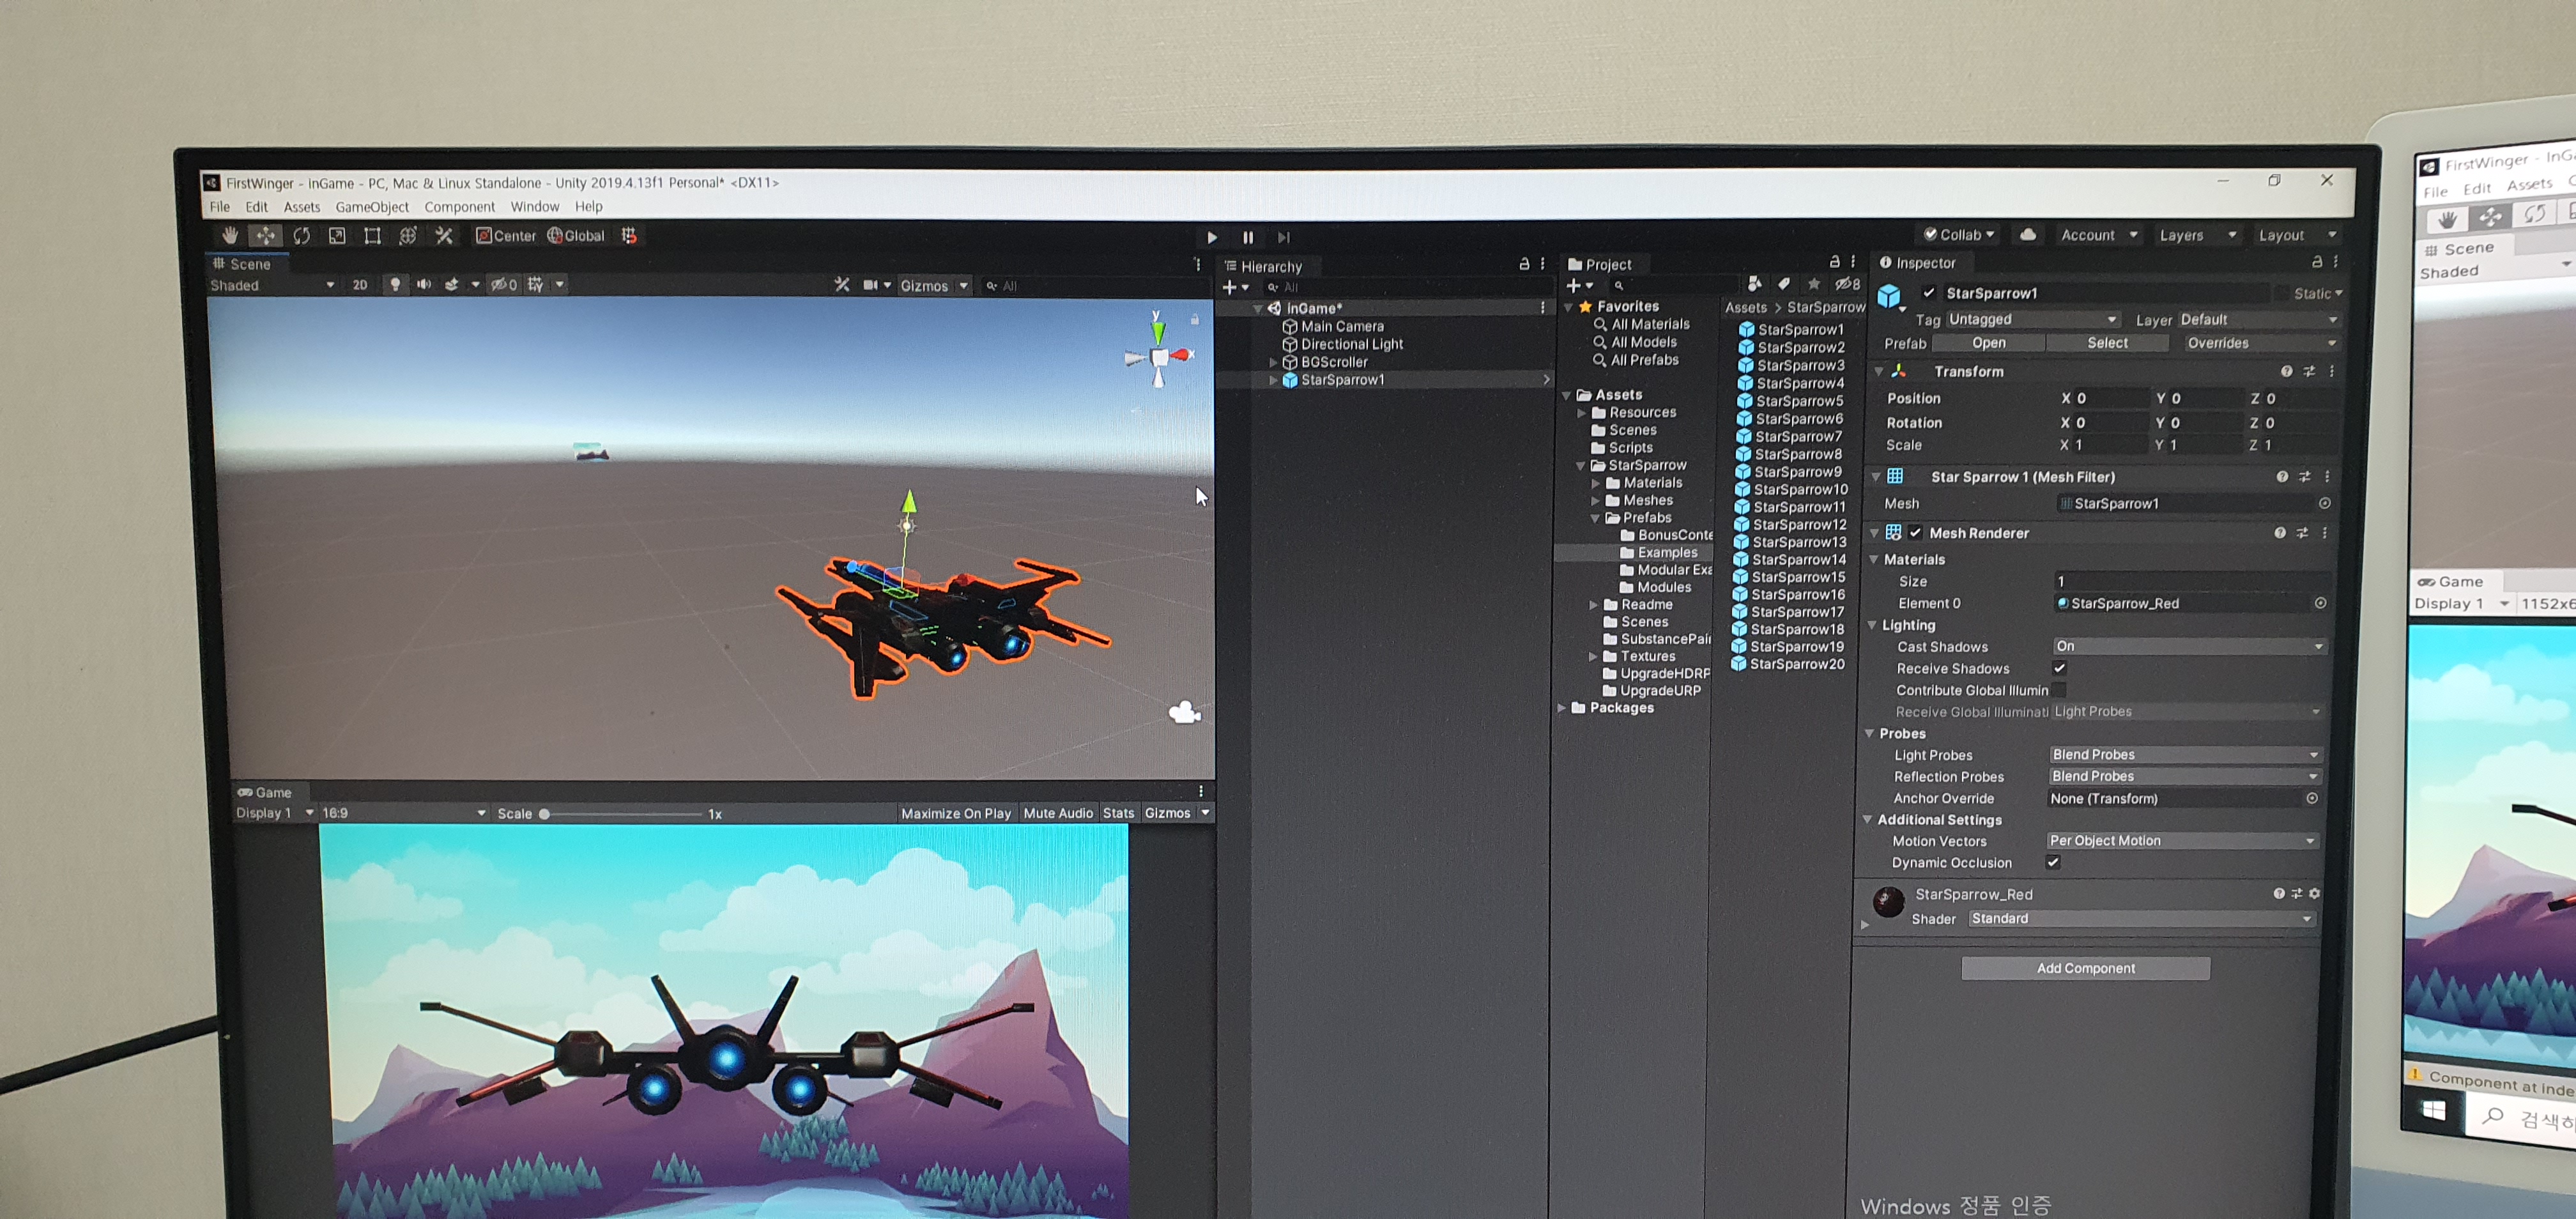
Task: Uncheck Receive Shadows checkbox
Action: 2059,668
